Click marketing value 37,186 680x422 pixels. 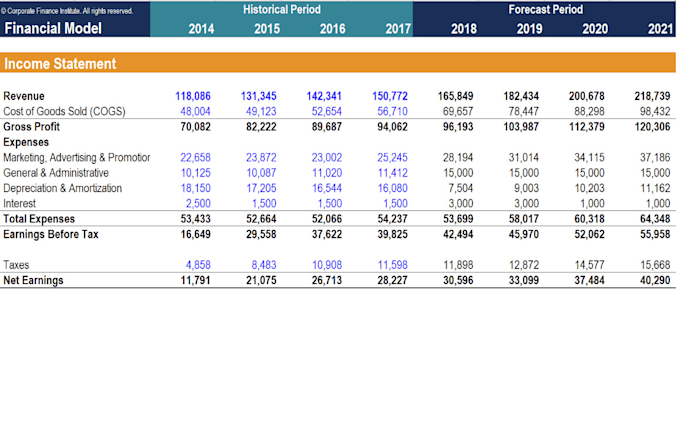tap(655, 158)
